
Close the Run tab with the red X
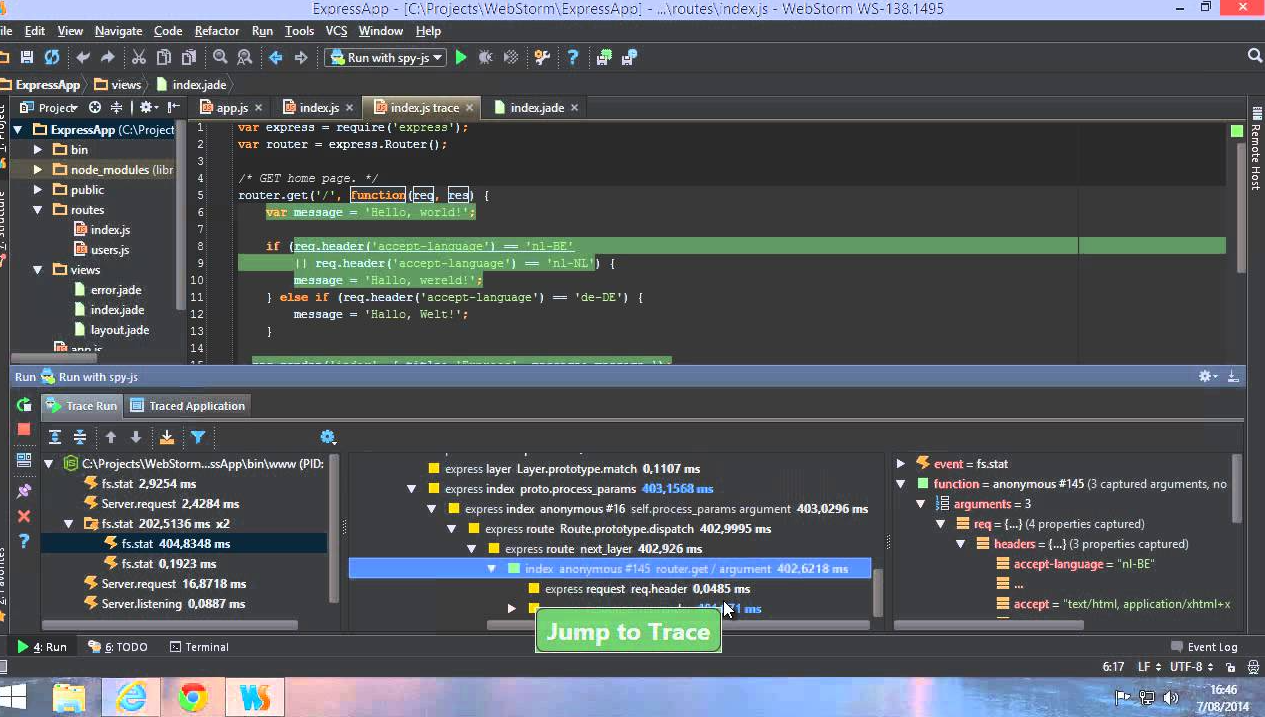(24, 516)
